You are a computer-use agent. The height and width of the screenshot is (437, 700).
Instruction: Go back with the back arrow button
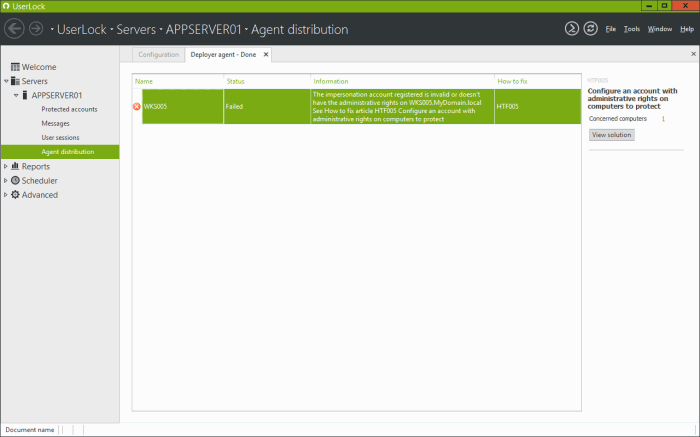pyautogui.click(x=14, y=29)
